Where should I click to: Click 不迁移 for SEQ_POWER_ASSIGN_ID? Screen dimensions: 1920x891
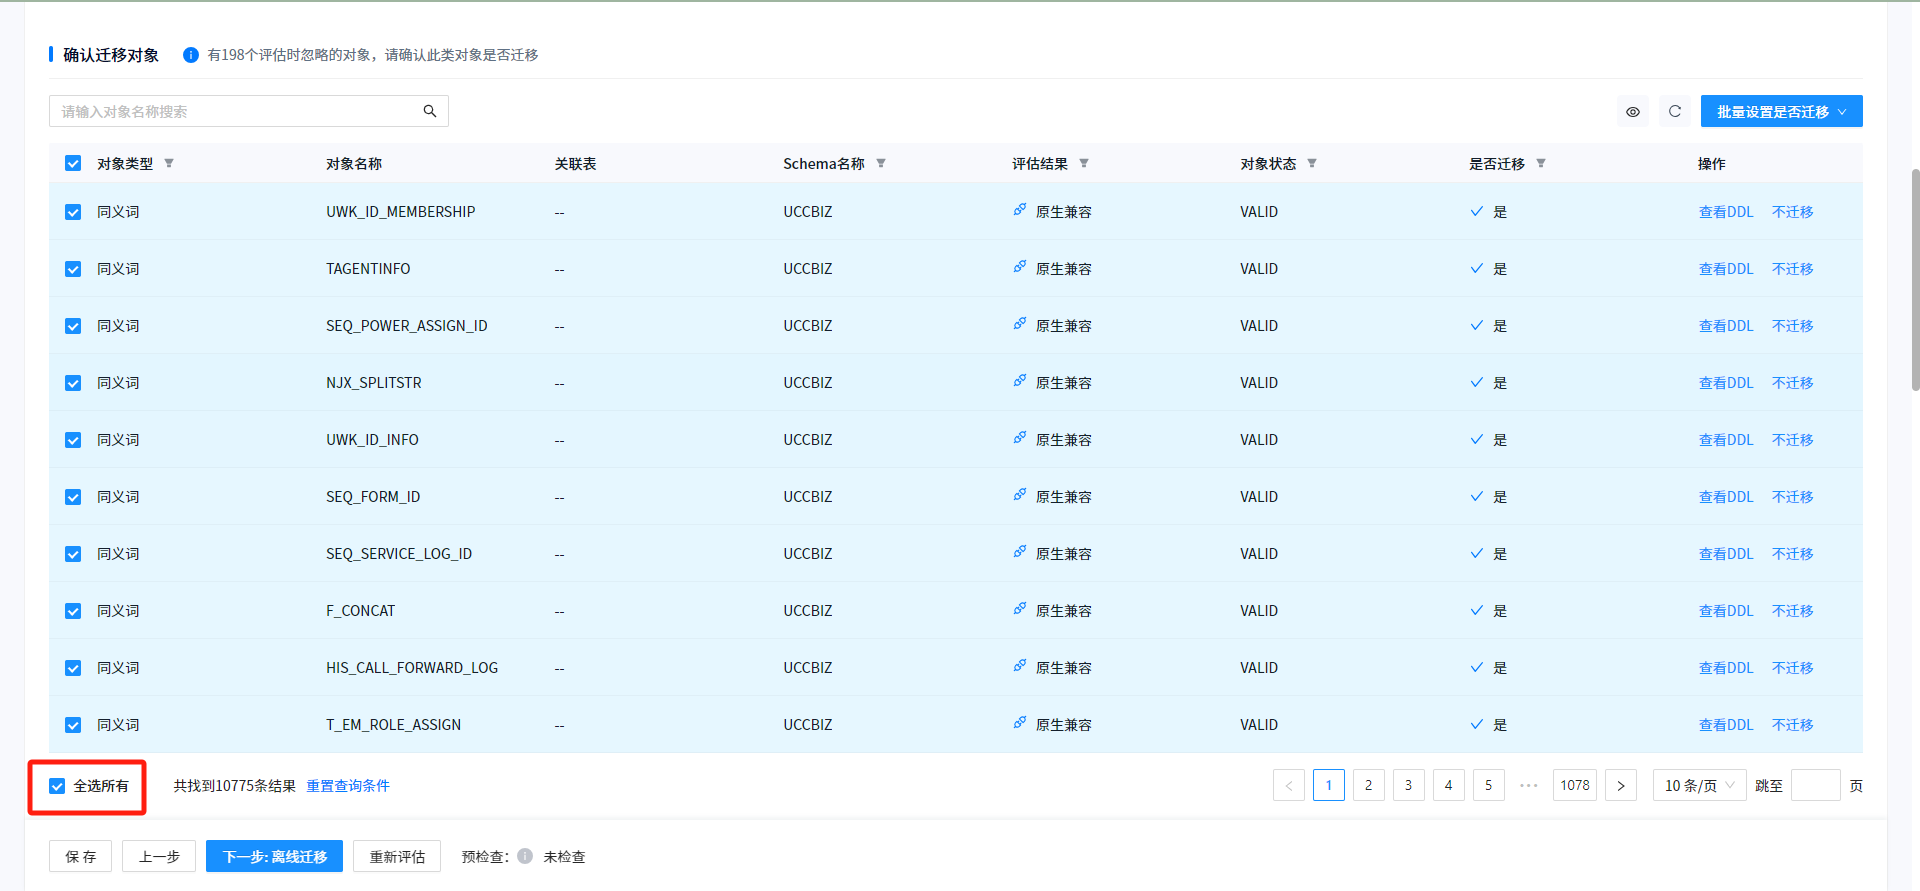tap(1793, 326)
